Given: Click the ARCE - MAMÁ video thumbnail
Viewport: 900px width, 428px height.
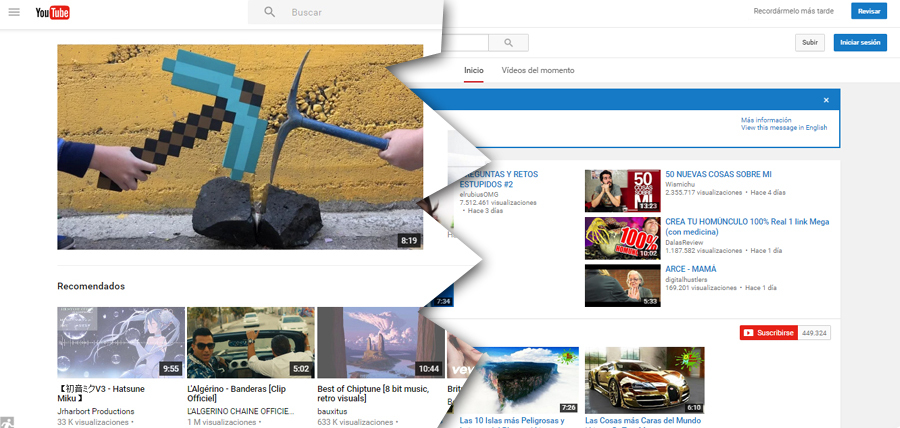Looking at the screenshot, I should pos(622,285).
